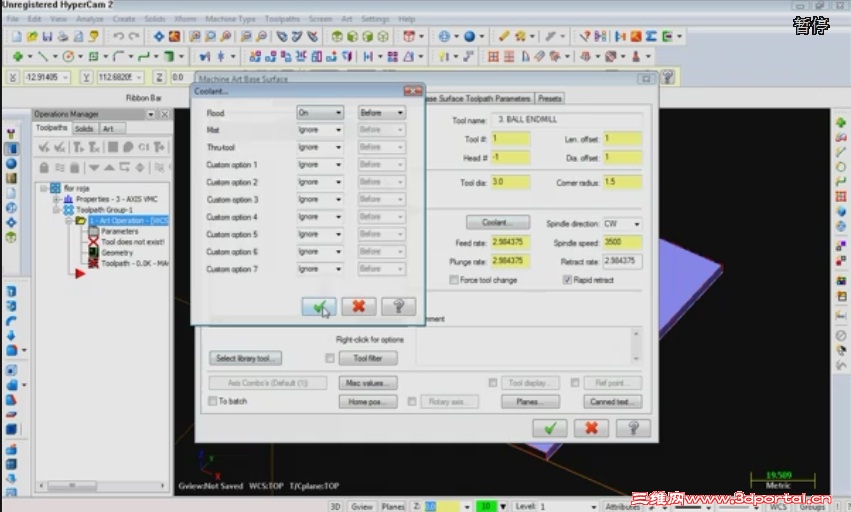This screenshot has width=851, height=512.
Task: Click the Create point green plus icon
Action: coord(17,56)
